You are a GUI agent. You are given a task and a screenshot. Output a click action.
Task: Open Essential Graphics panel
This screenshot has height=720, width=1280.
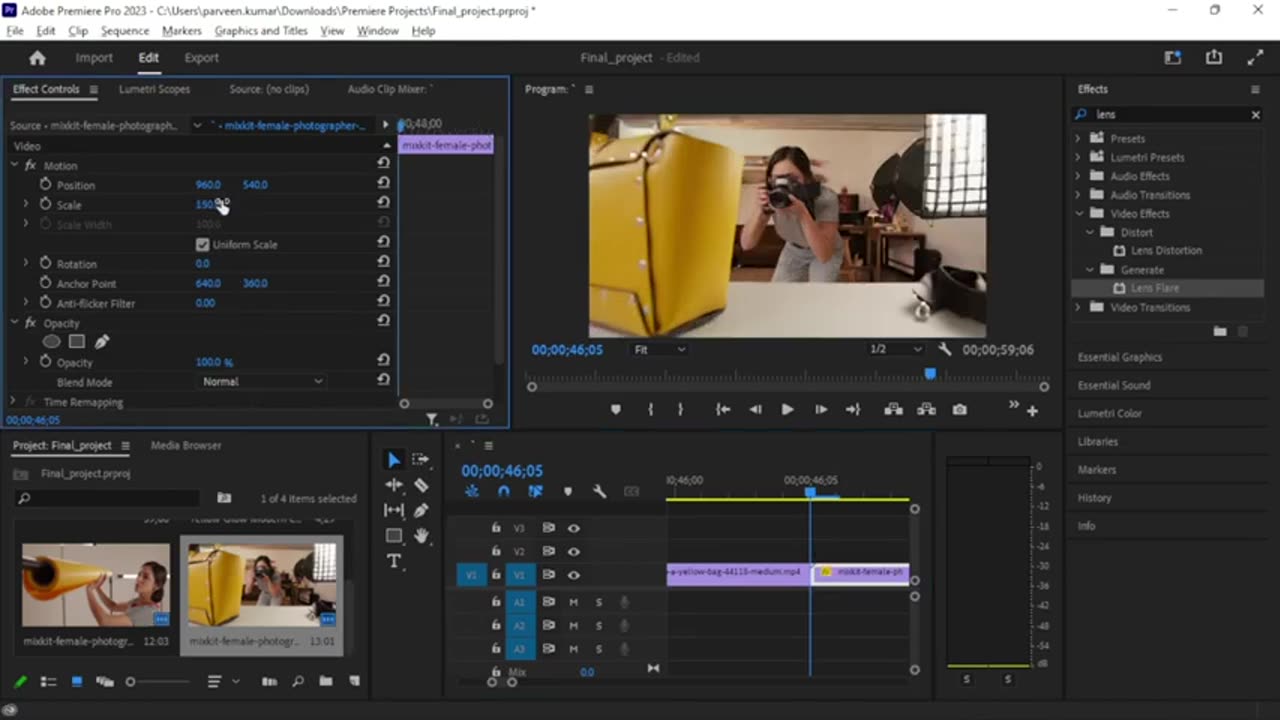click(1120, 357)
